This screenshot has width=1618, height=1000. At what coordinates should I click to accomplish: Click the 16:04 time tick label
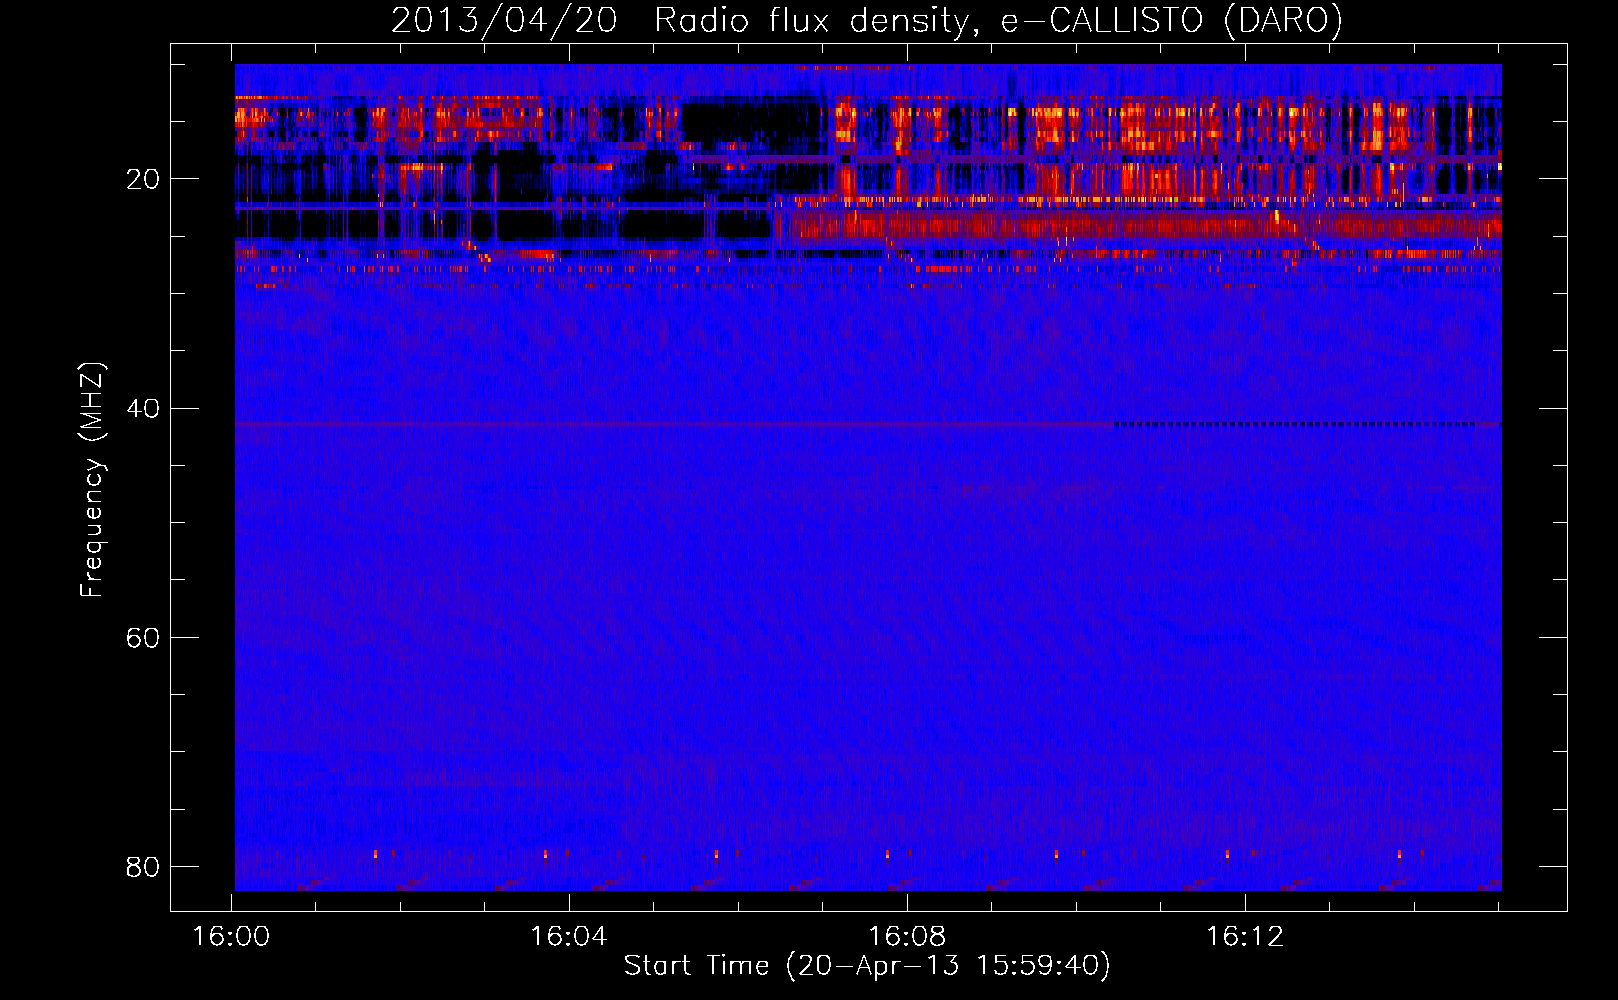(569, 937)
